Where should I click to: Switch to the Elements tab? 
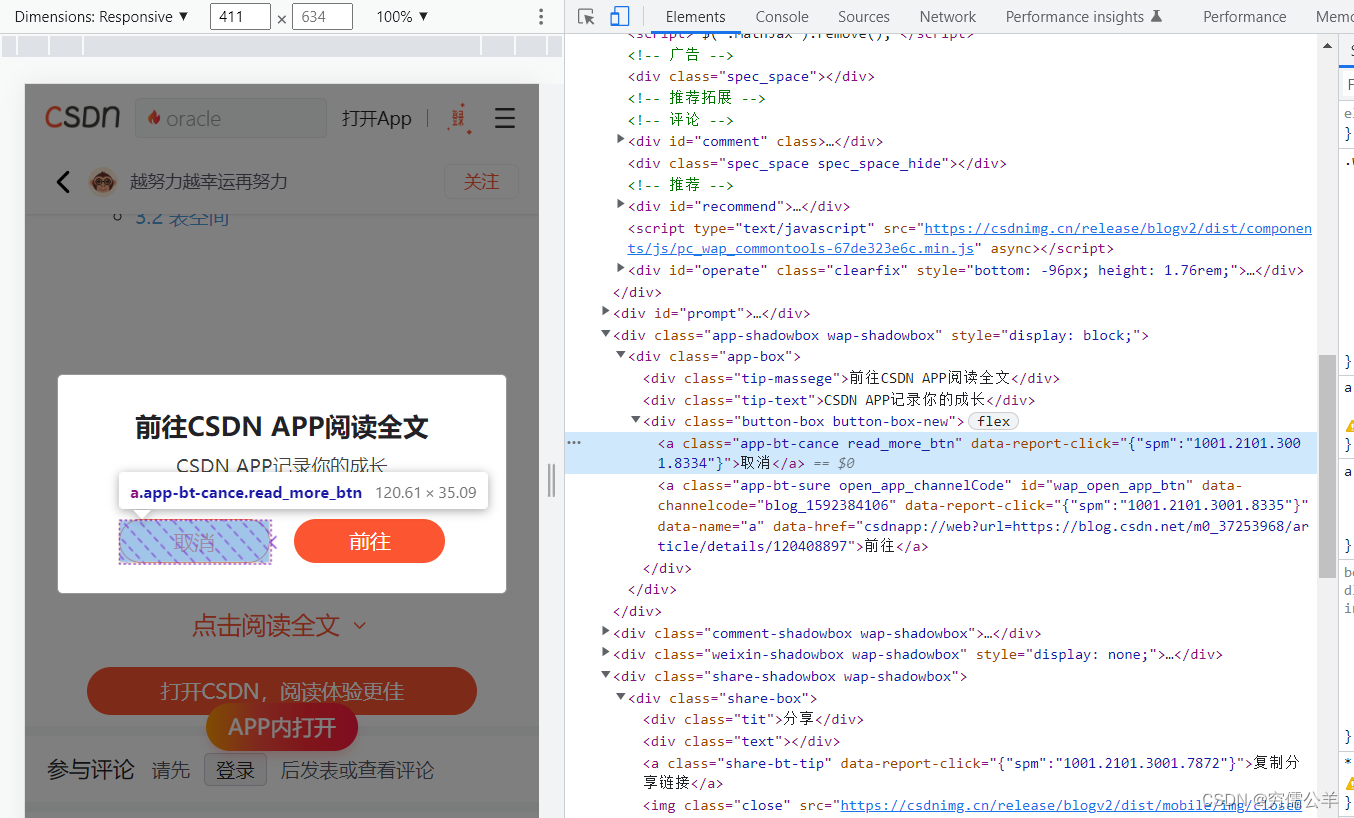pyautogui.click(x=695, y=17)
